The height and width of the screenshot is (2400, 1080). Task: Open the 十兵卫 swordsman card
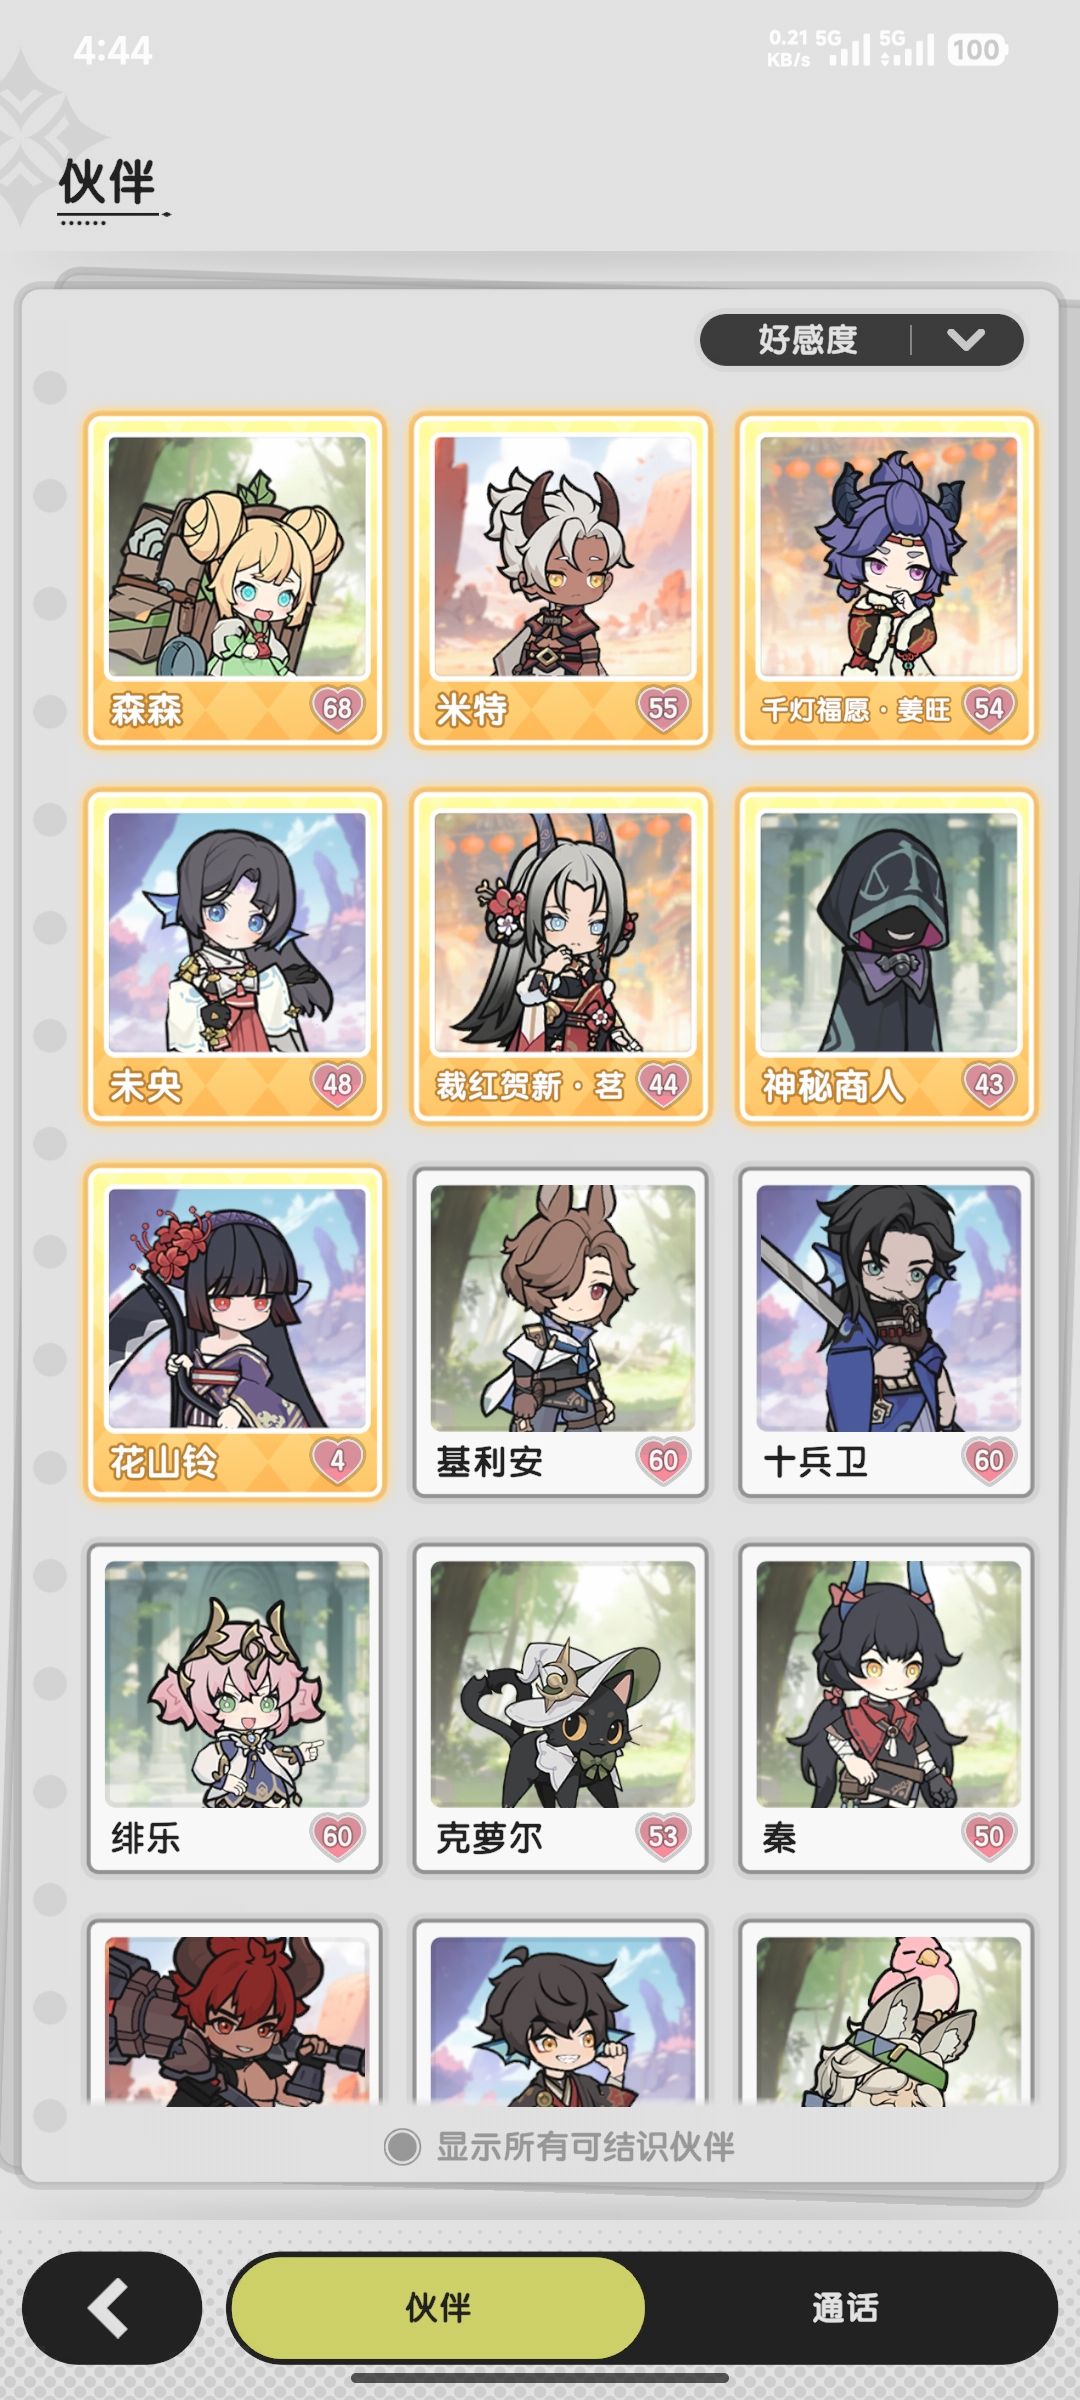pyautogui.click(x=887, y=1333)
